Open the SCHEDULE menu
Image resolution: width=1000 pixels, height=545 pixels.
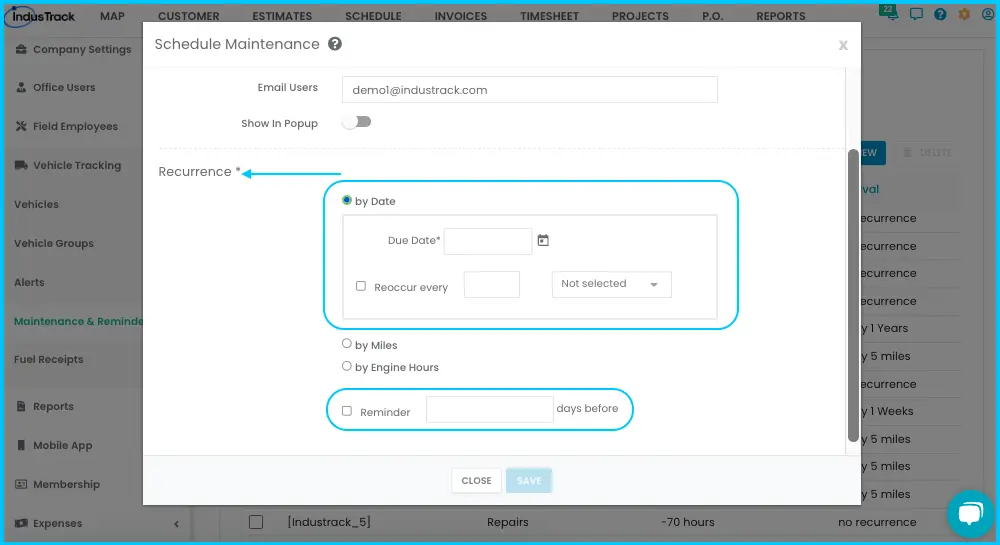(374, 16)
